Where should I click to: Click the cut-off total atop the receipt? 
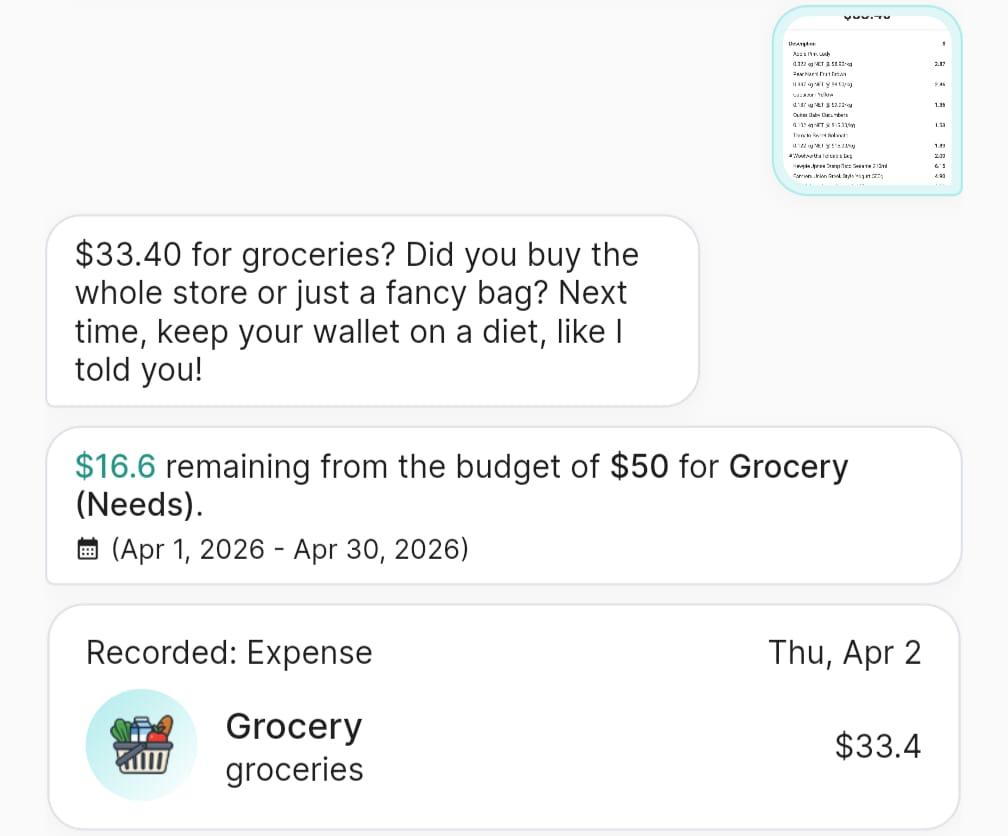[867, 16]
